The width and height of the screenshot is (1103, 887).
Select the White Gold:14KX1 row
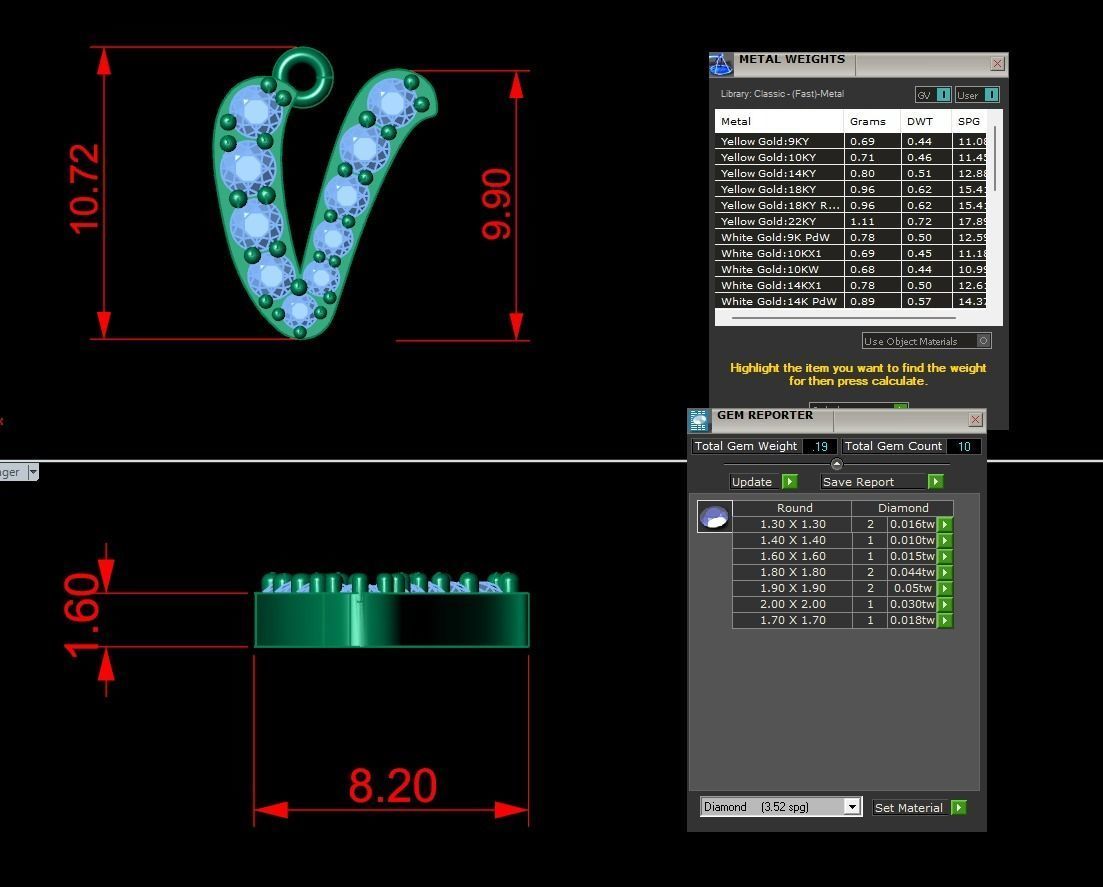(x=850, y=286)
